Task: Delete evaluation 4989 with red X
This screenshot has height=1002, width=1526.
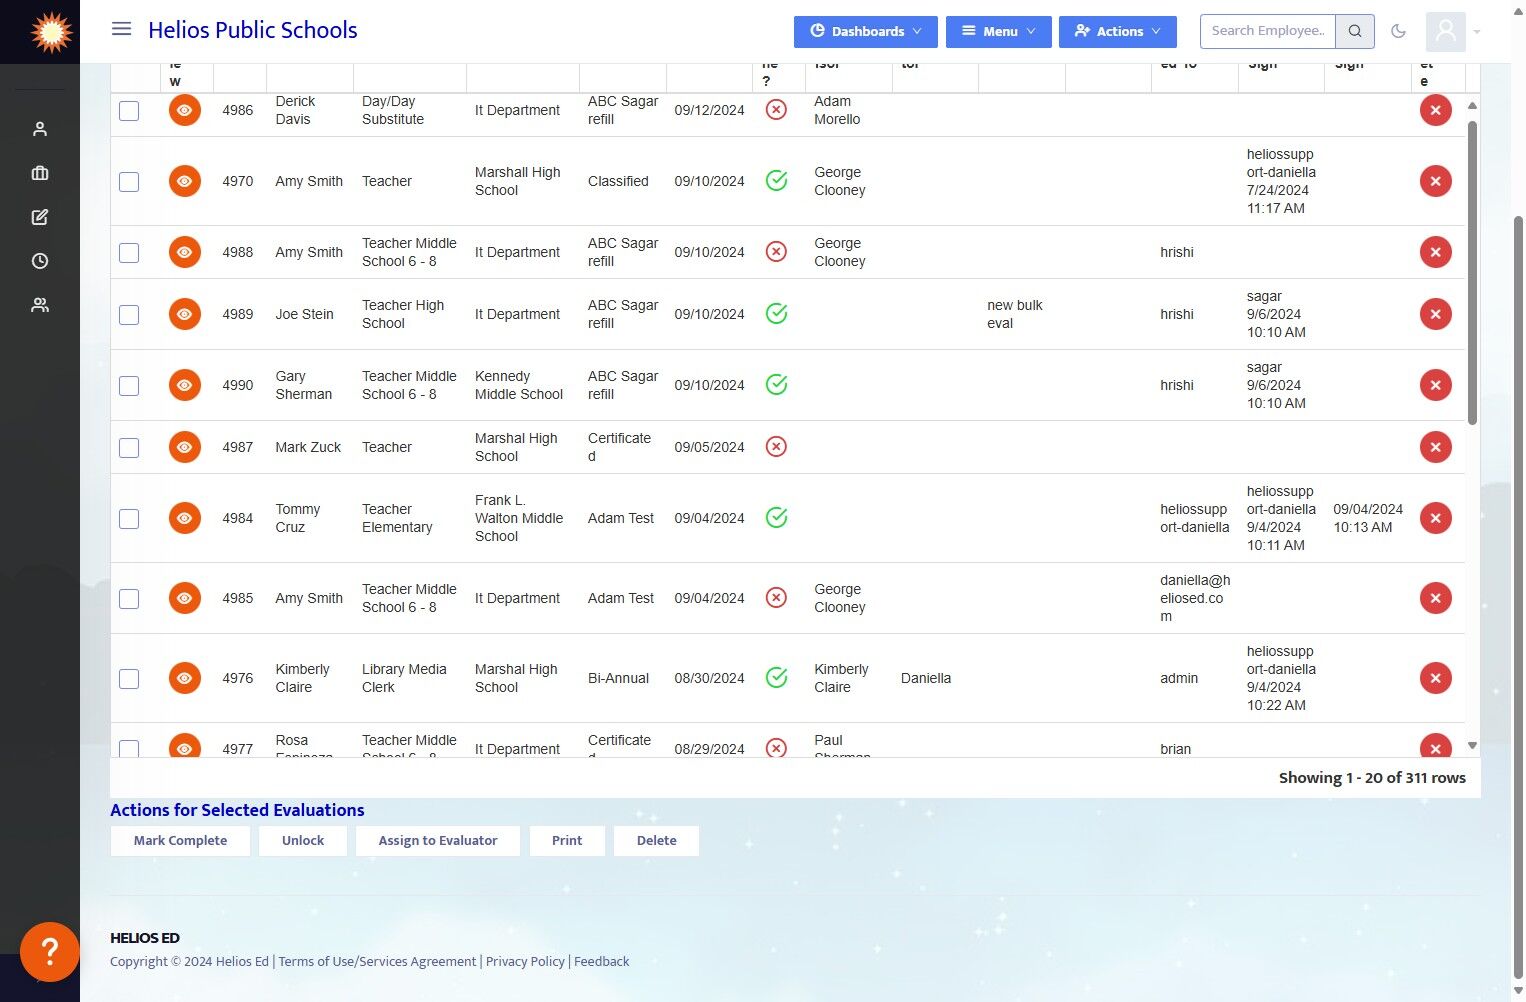Action: tap(1436, 314)
